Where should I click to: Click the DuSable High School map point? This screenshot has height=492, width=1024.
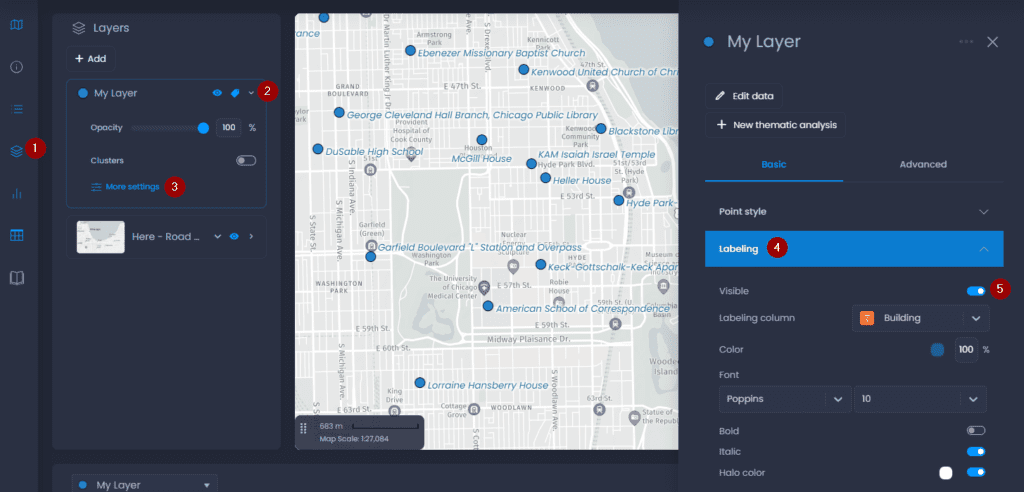click(x=317, y=149)
